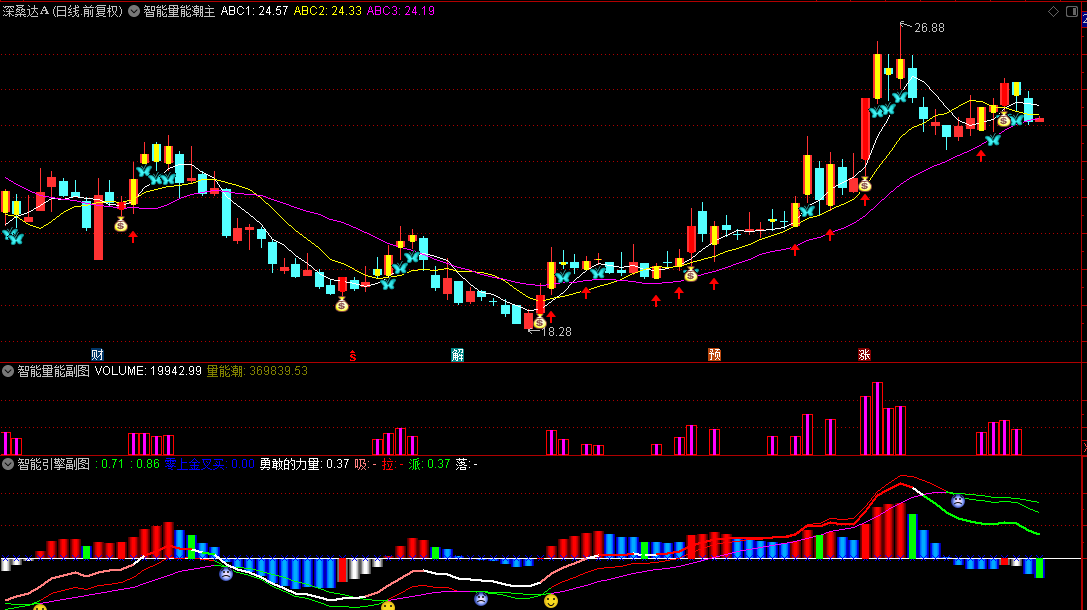Click the red 拉 value label
This screenshot has height=610, width=1087.
tap(392, 464)
